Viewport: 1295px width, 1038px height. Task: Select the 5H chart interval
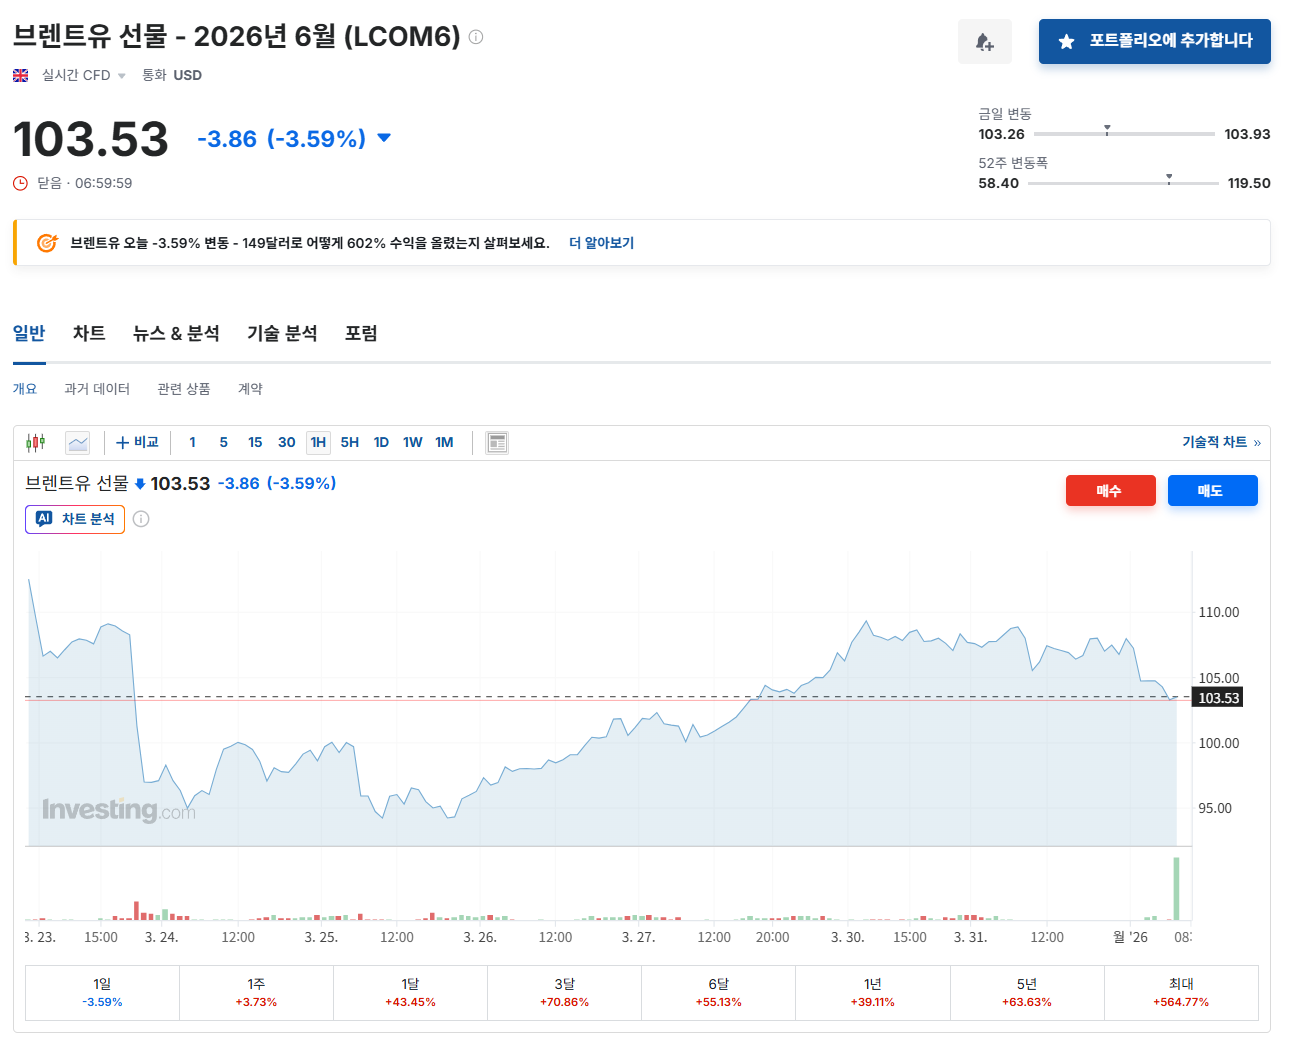coord(349,442)
